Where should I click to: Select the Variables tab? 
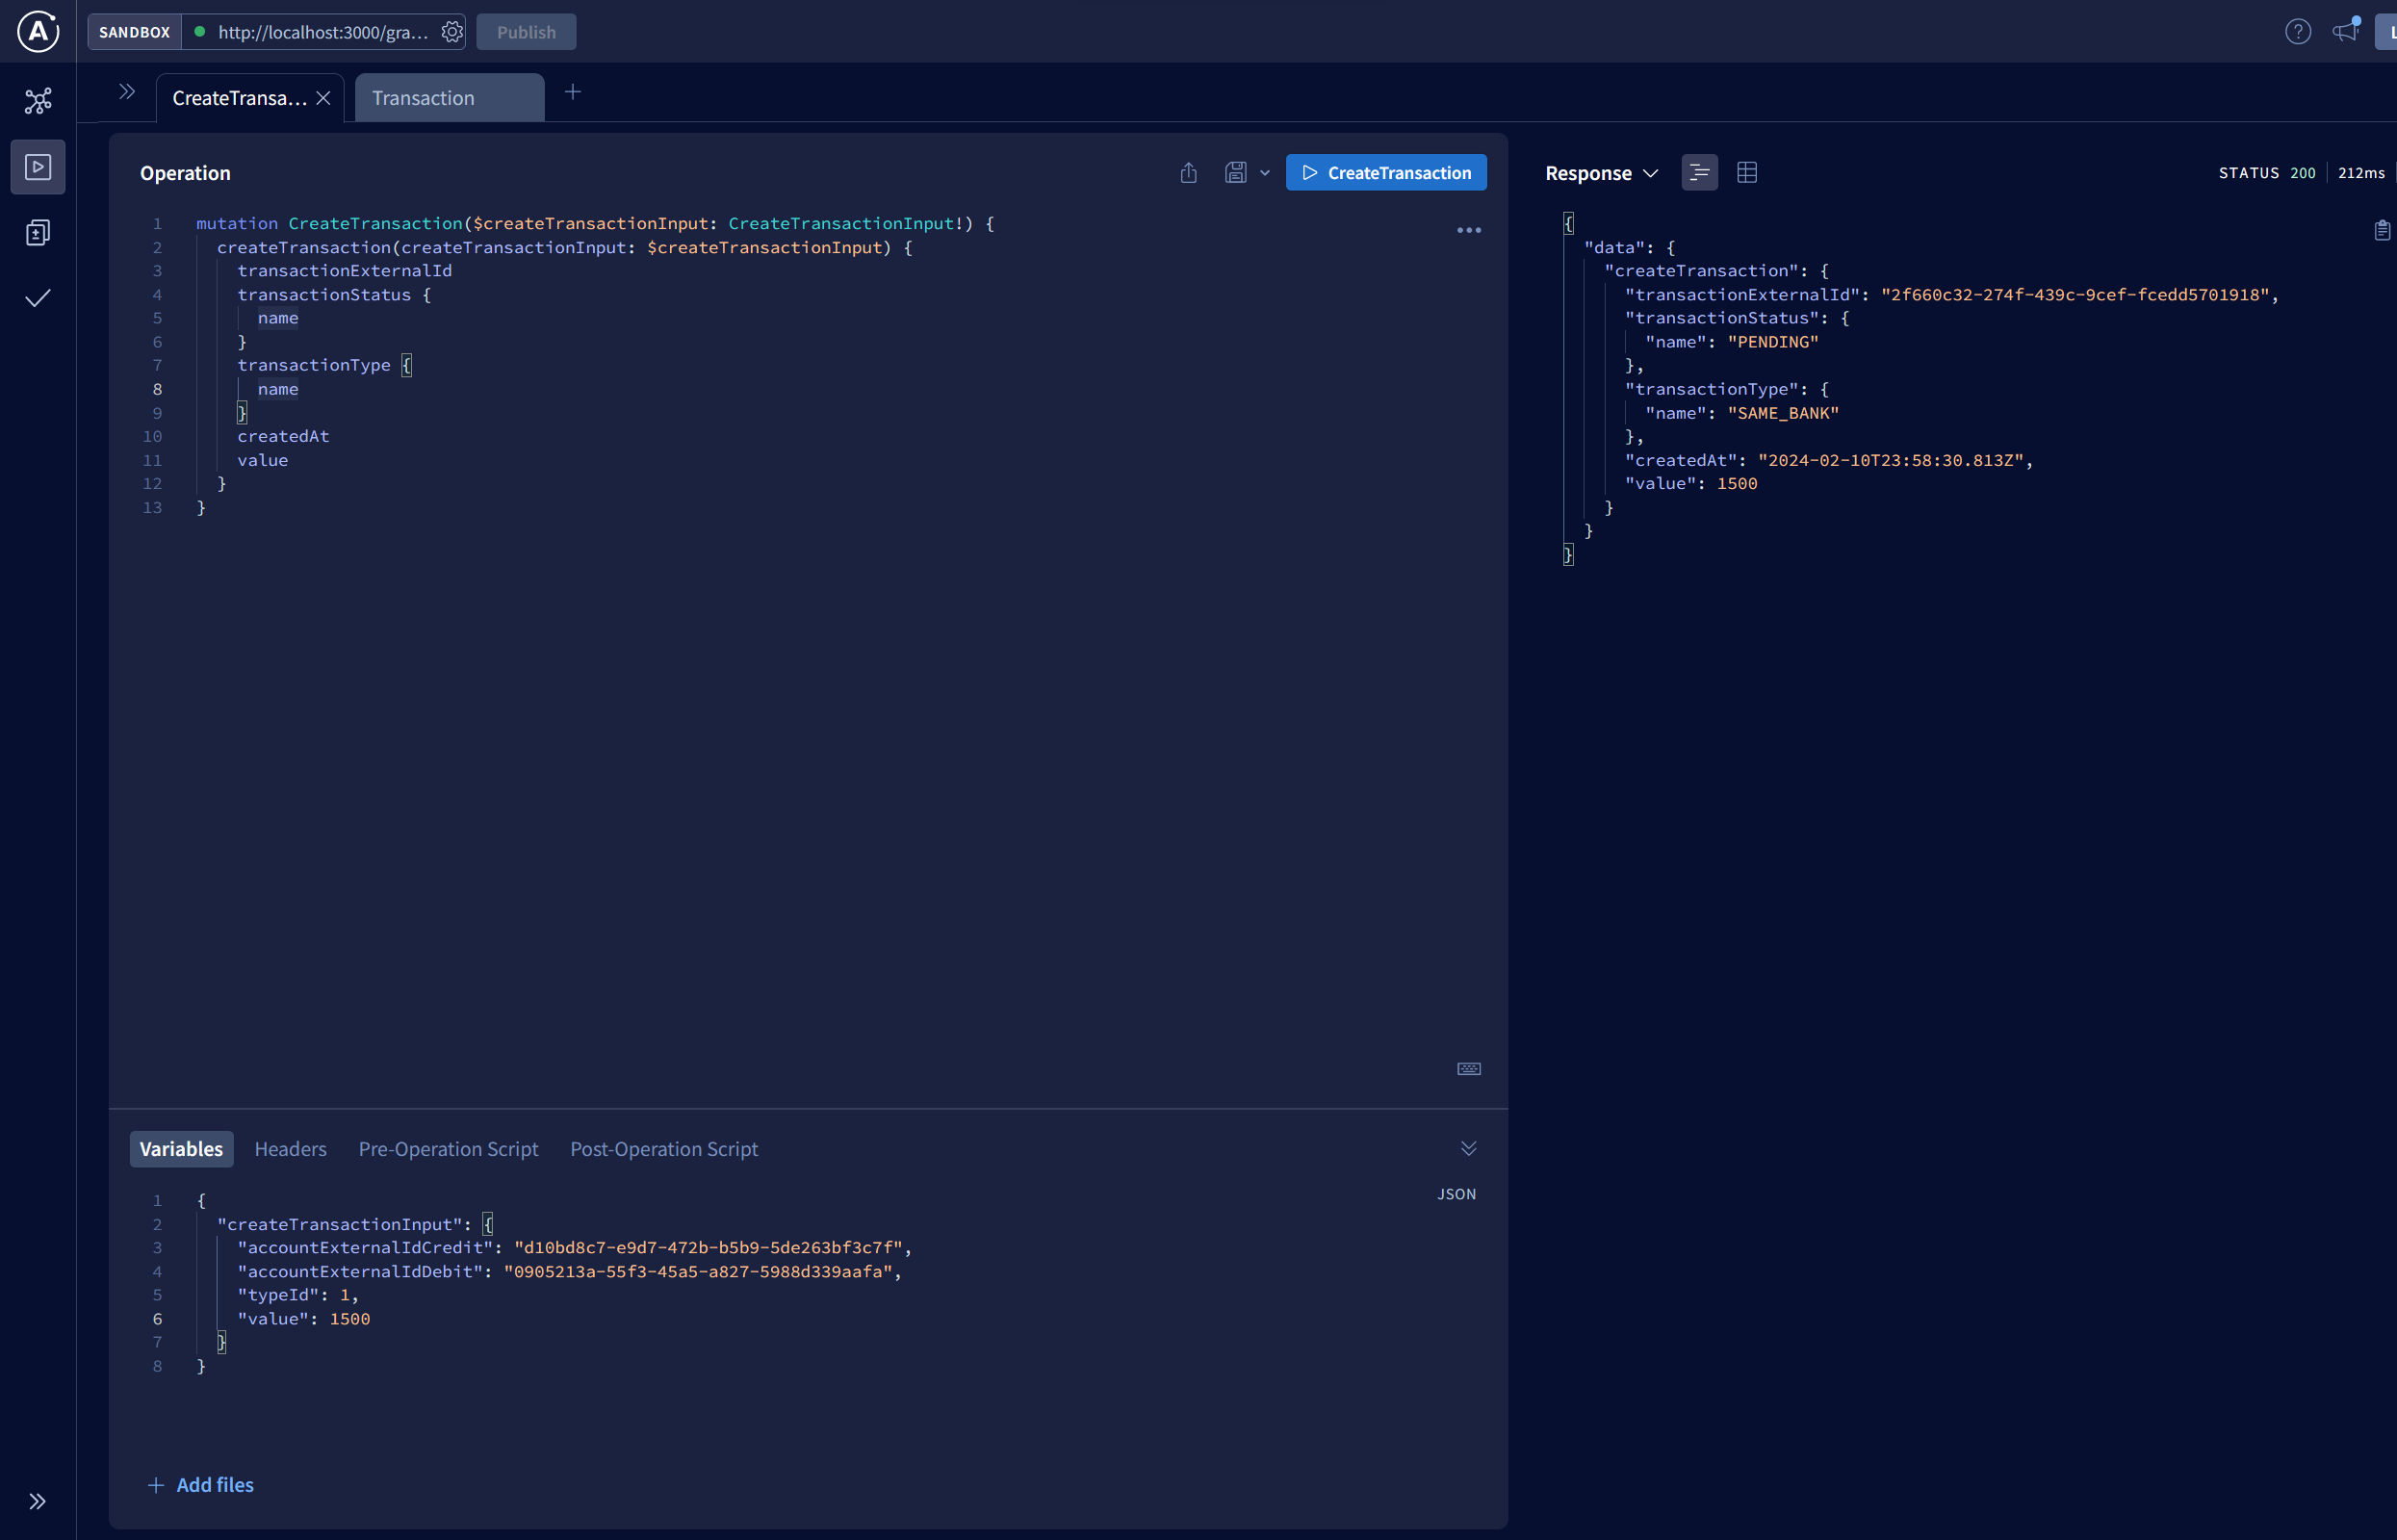(x=180, y=1147)
